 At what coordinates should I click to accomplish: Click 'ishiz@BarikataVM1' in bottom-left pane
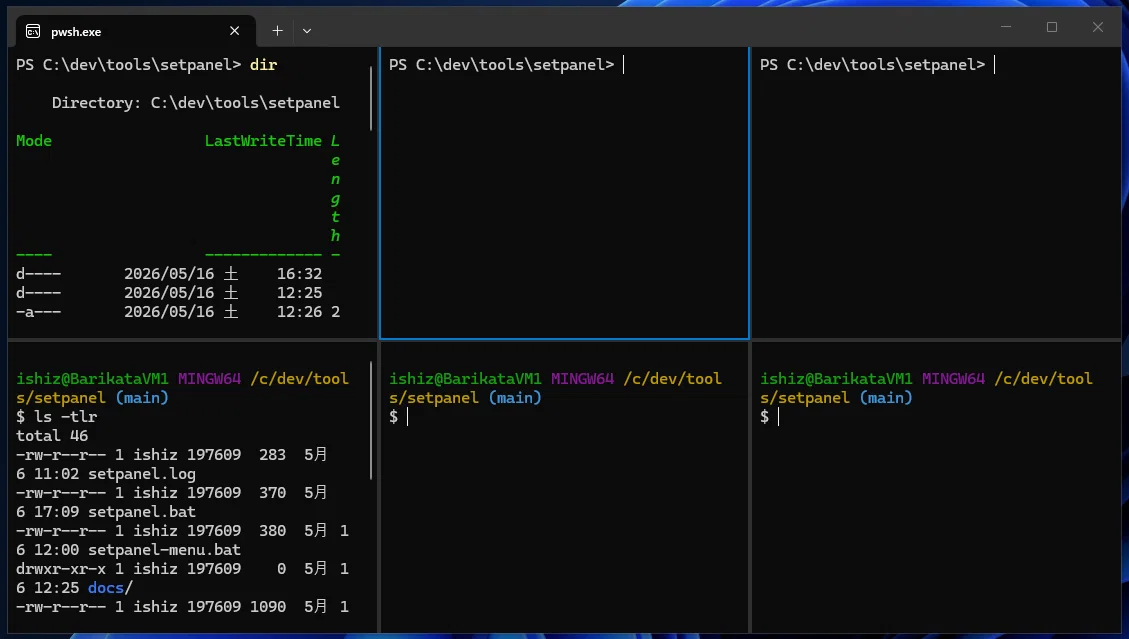pos(92,379)
